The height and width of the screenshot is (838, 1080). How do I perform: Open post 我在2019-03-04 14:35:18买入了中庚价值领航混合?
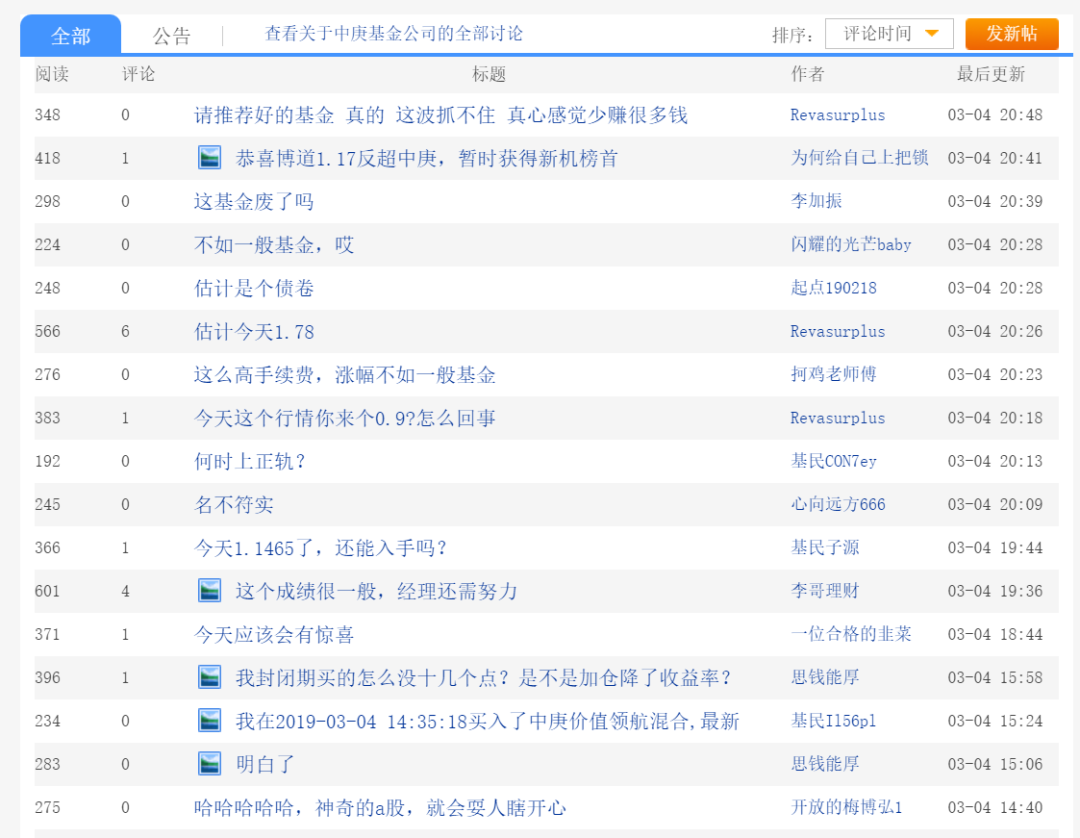[x=488, y=722]
